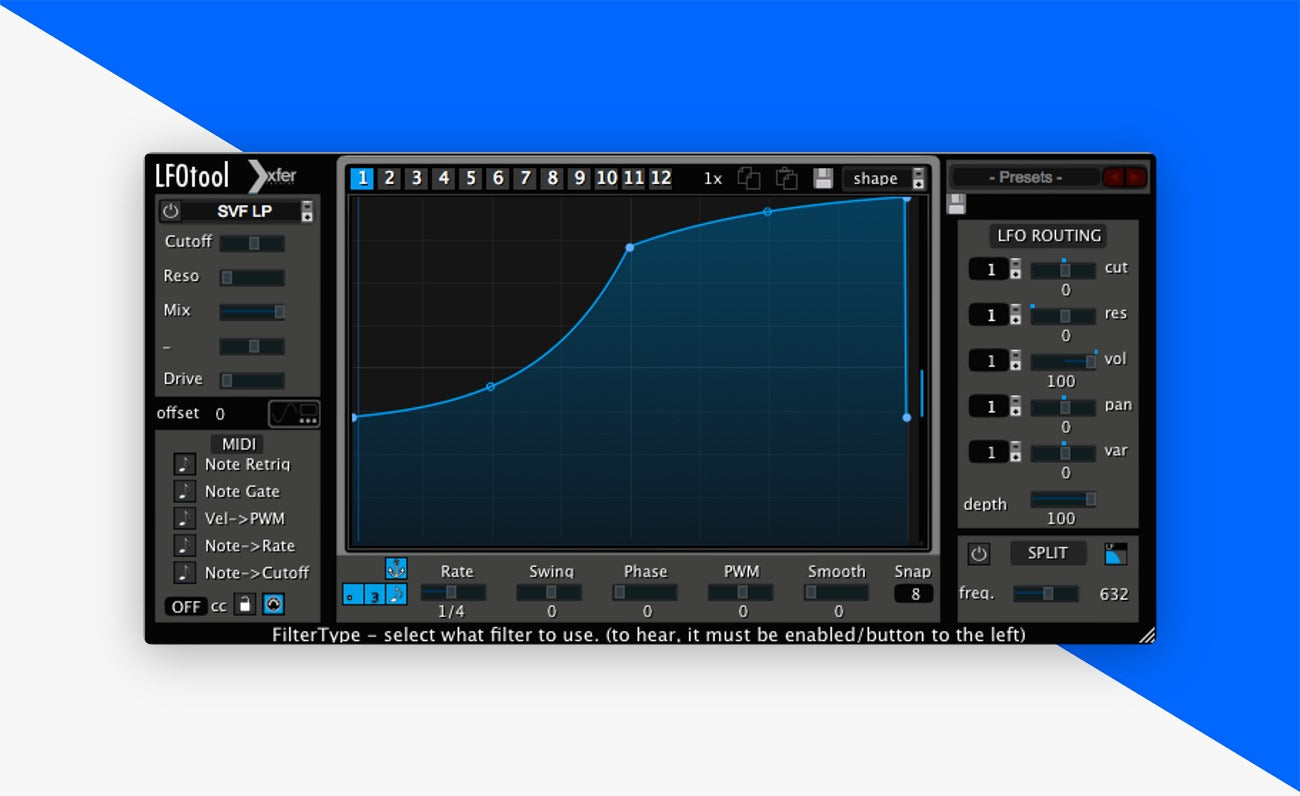Adjust the Drive slider
The height and width of the screenshot is (796, 1300).
(252, 380)
